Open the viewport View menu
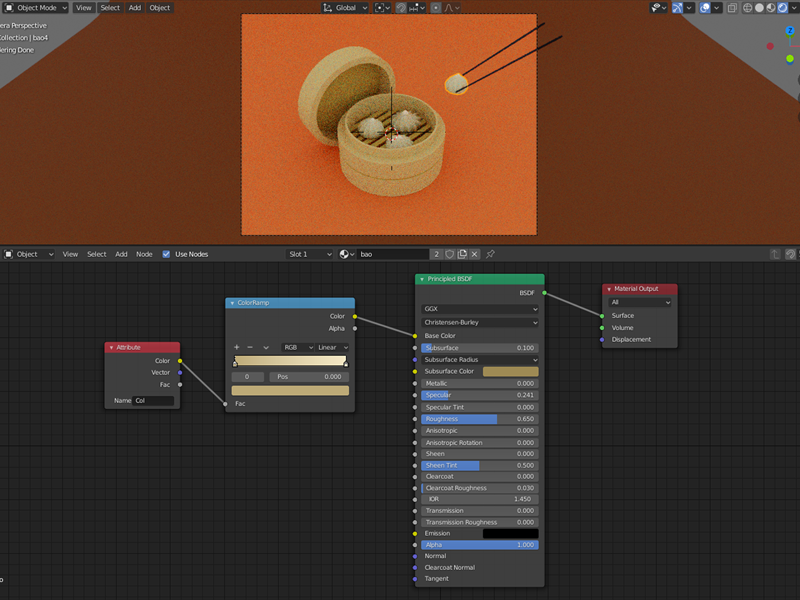Screen dimensions: 800x600 [84, 8]
